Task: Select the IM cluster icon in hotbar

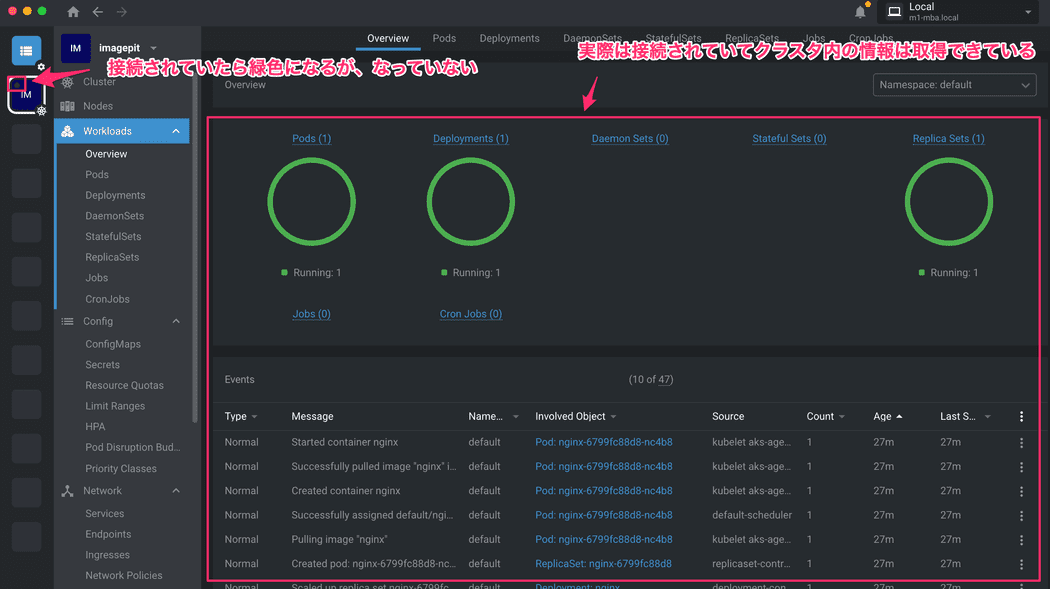Action: pyautogui.click(x=26, y=95)
